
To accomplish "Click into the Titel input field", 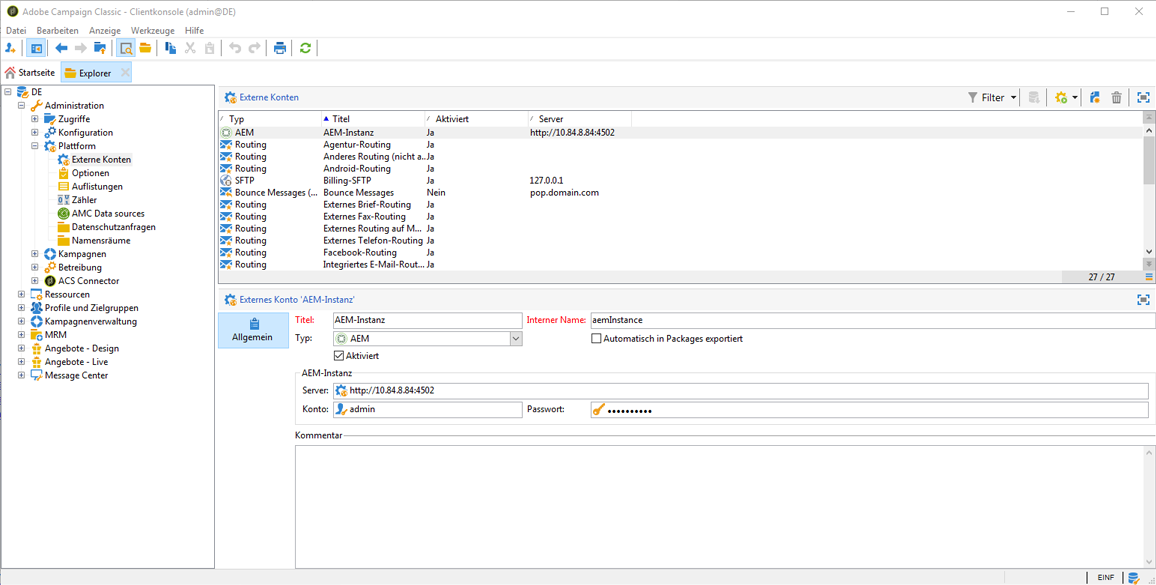I will pos(426,320).
